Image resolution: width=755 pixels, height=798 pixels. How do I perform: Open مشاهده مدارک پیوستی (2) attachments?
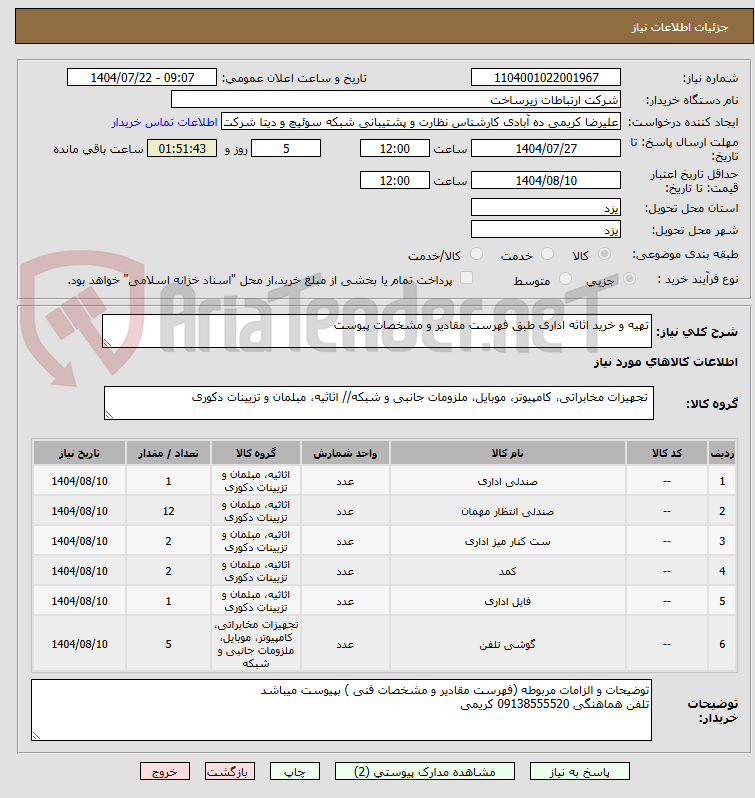[x=425, y=772]
